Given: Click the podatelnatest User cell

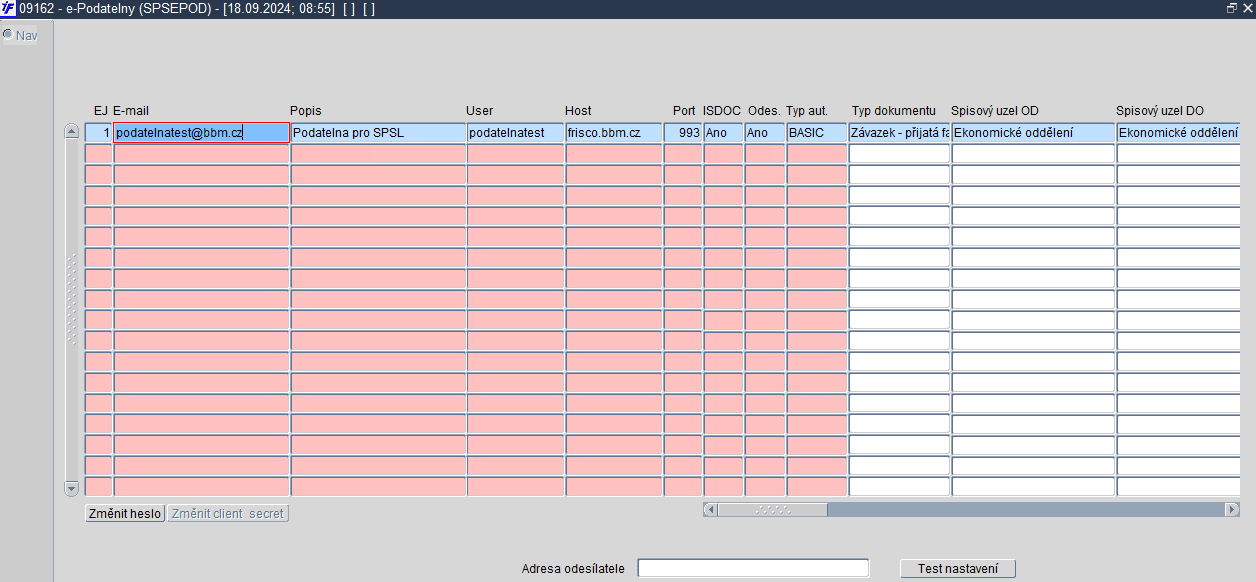Looking at the screenshot, I should (515, 132).
